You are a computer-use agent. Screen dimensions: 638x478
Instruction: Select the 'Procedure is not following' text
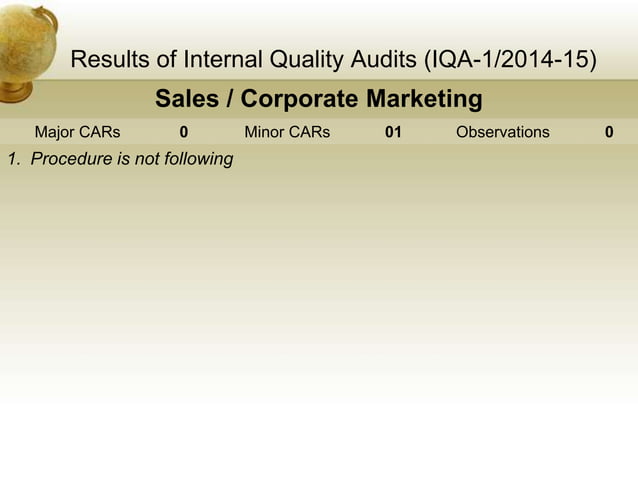point(132,159)
